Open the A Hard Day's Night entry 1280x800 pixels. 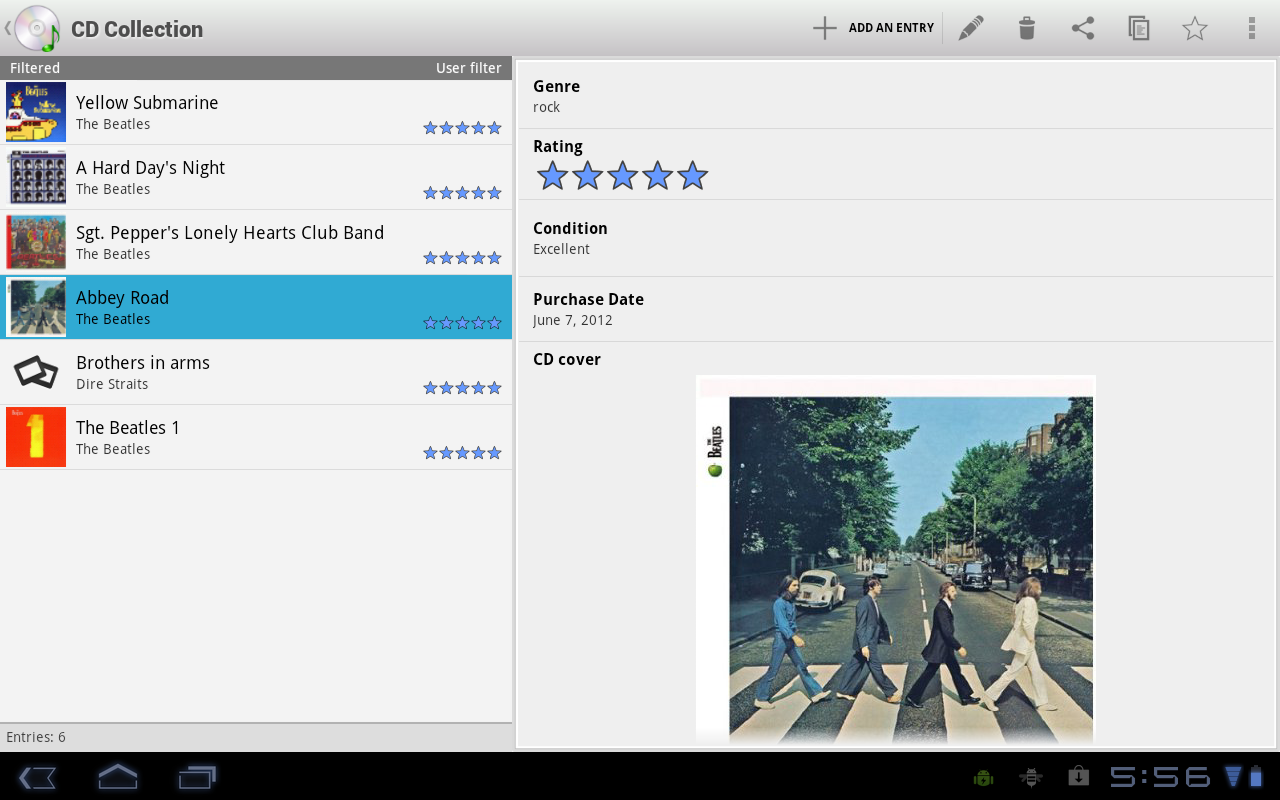click(x=256, y=177)
